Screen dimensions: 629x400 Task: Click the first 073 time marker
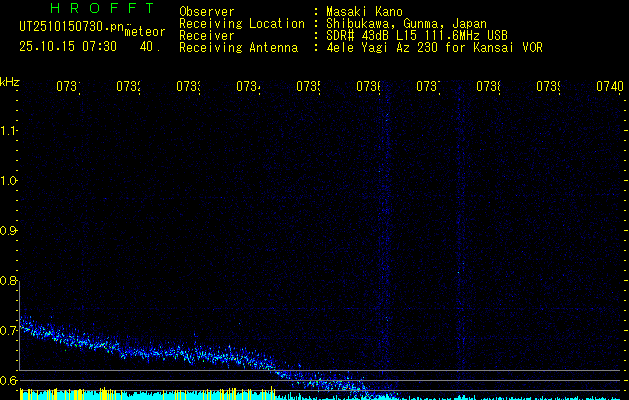(x=67, y=87)
